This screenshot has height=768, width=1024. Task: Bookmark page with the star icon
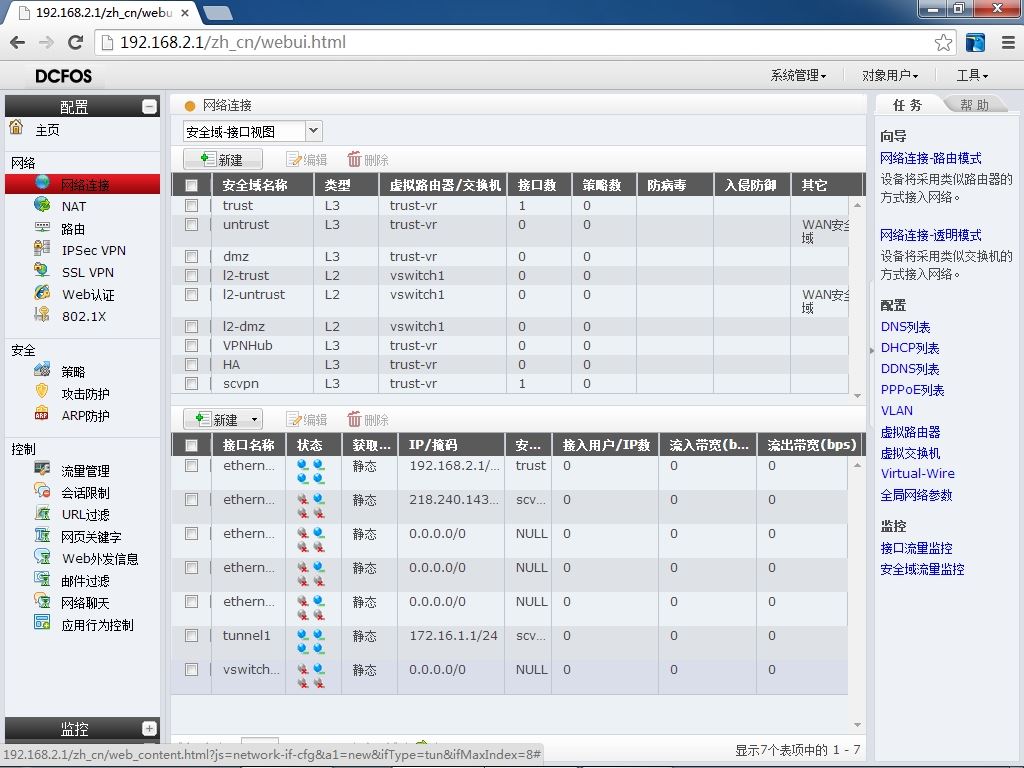click(x=943, y=42)
